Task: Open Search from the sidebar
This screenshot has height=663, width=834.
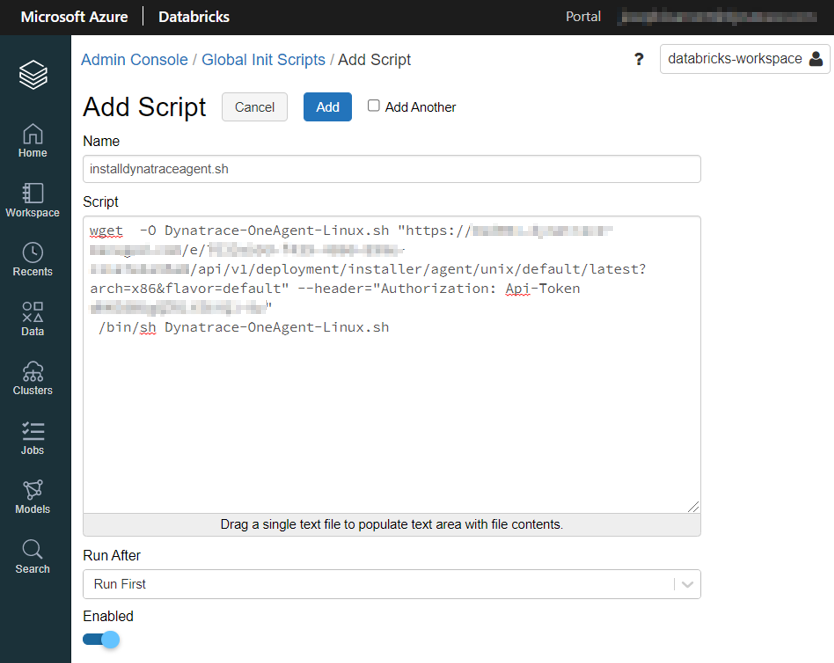Action: 33,556
